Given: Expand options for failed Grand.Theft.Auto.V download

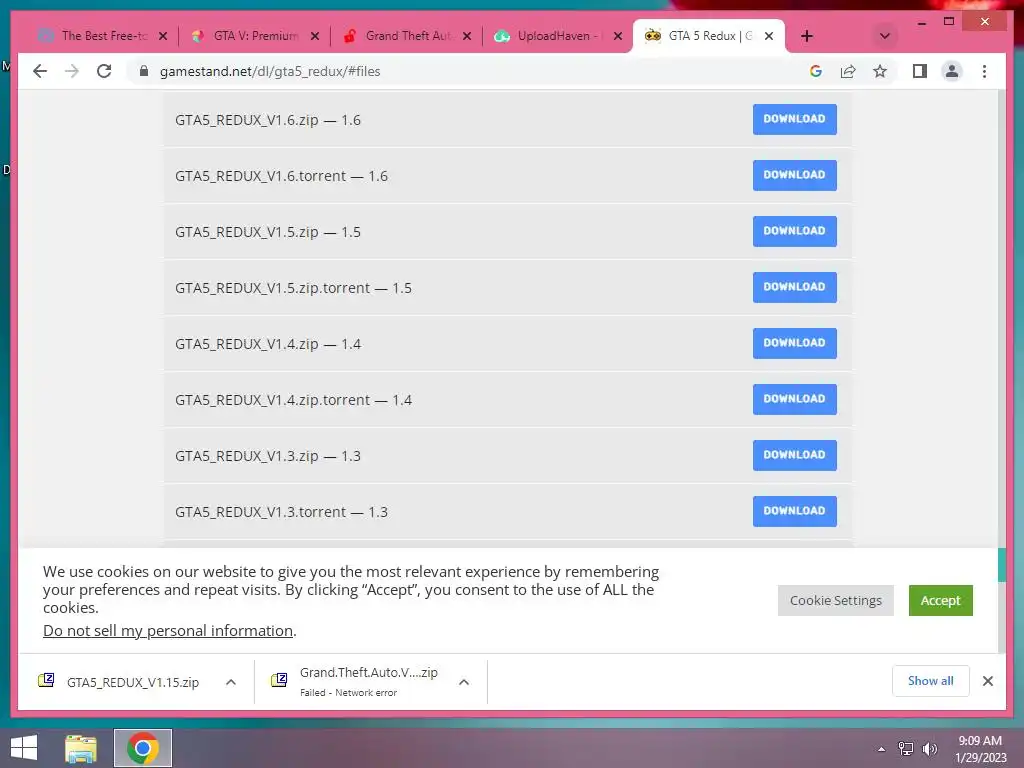Looking at the screenshot, I should pos(464,682).
